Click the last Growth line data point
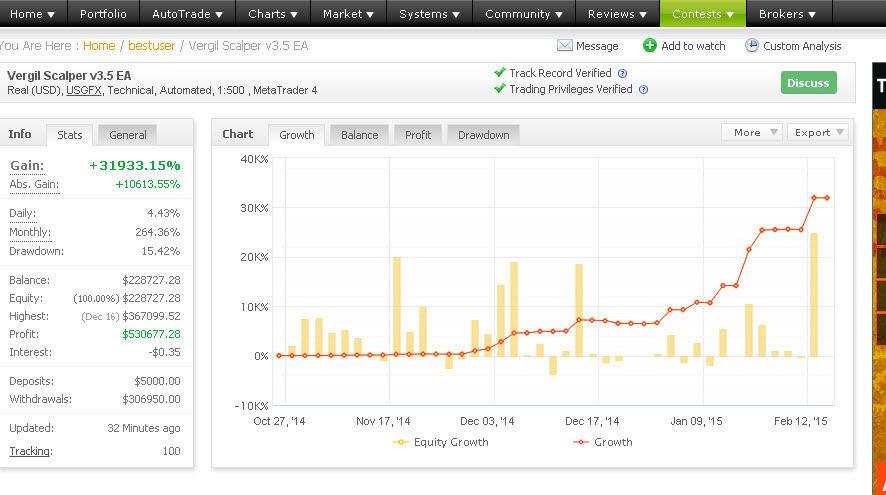The width and height of the screenshot is (886, 495). coord(827,198)
